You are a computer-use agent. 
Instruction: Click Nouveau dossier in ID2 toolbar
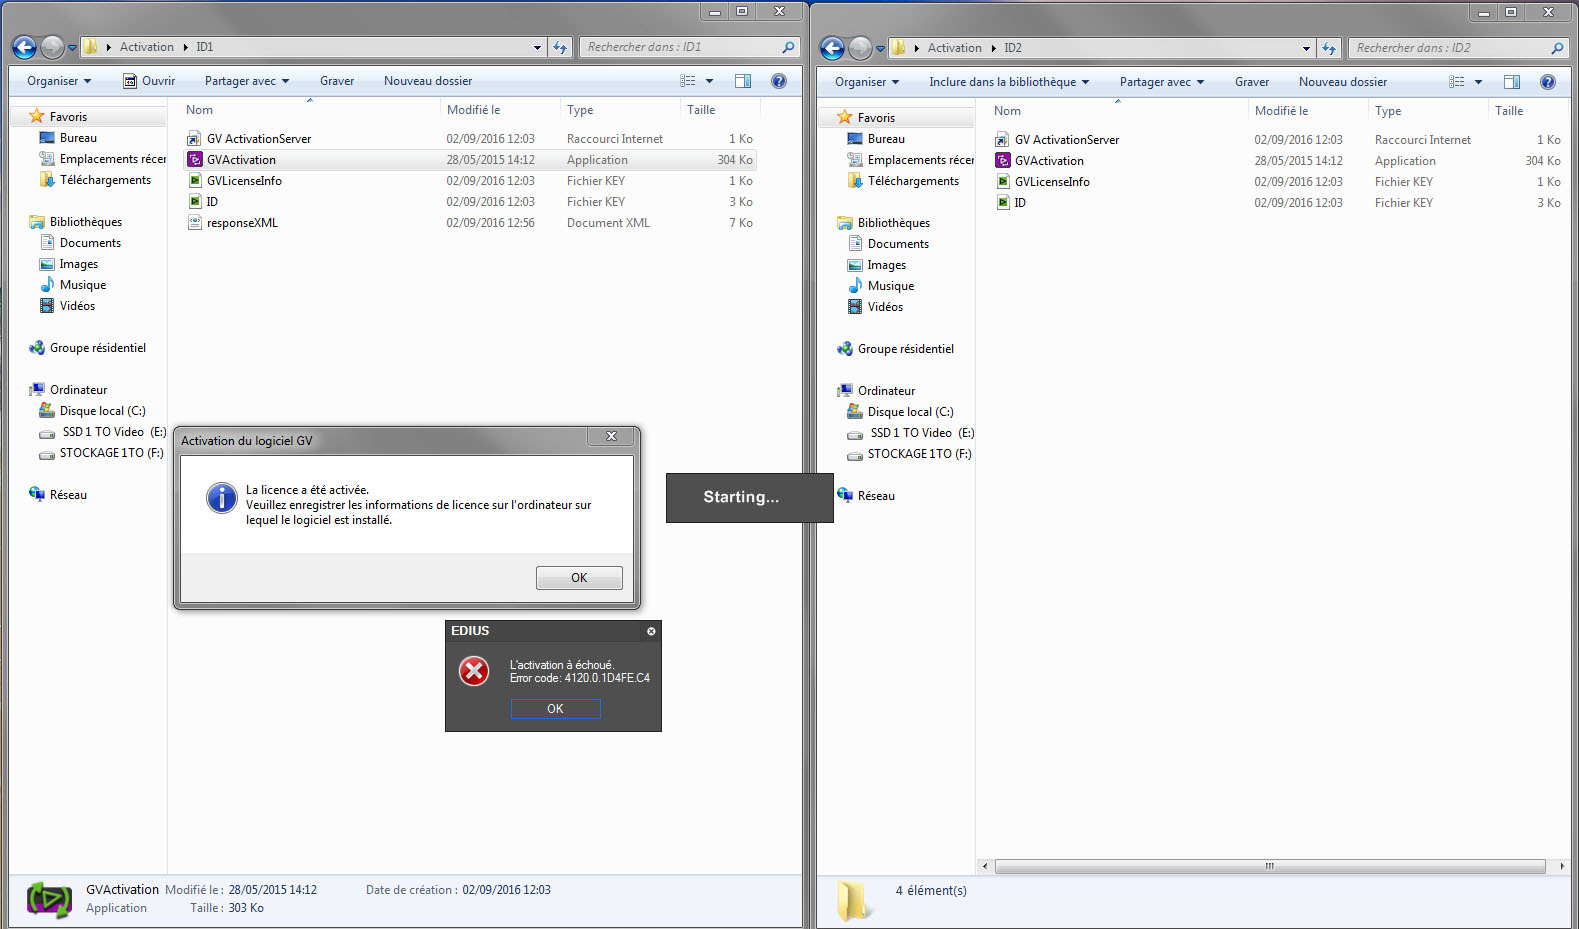pyautogui.click(x=1343, y=82)
